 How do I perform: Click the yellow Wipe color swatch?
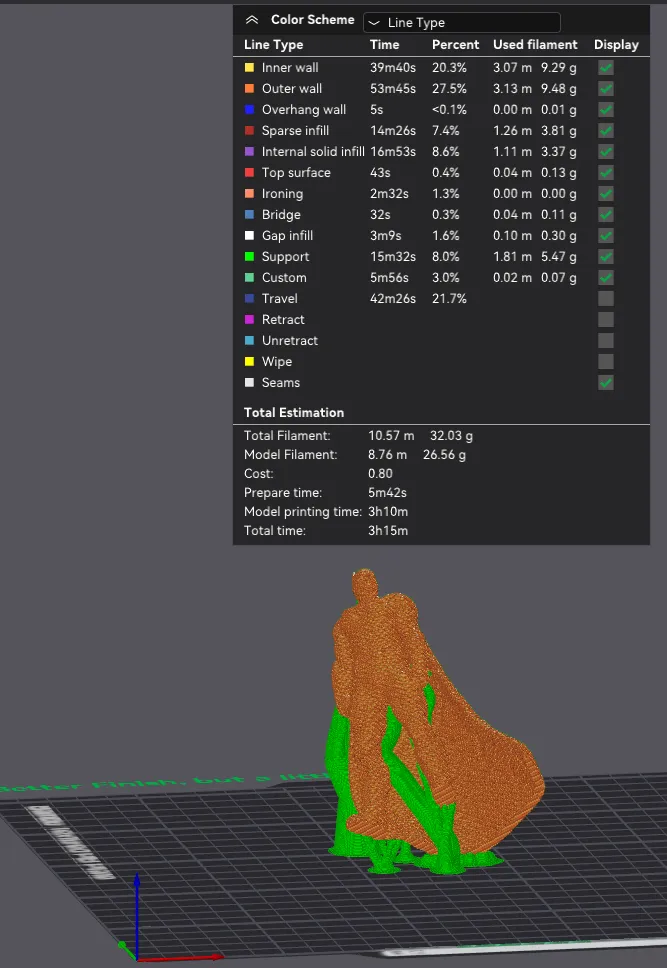[x=250, y=361]
